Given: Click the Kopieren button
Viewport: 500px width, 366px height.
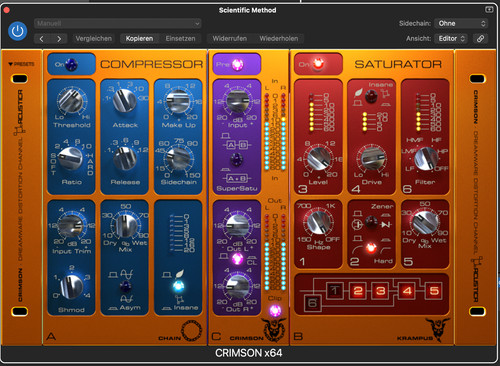Looking at the screenshot, I should point(139,39).
